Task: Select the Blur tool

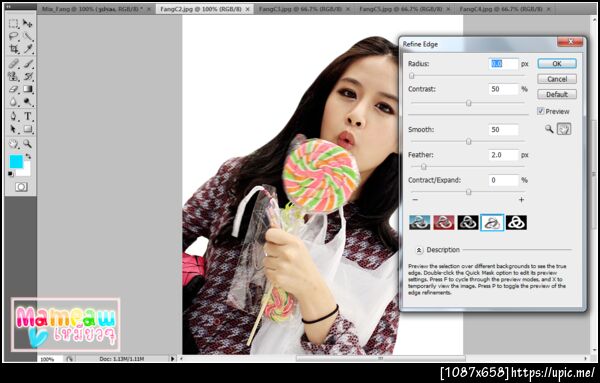Action: [x=14, y=102]
